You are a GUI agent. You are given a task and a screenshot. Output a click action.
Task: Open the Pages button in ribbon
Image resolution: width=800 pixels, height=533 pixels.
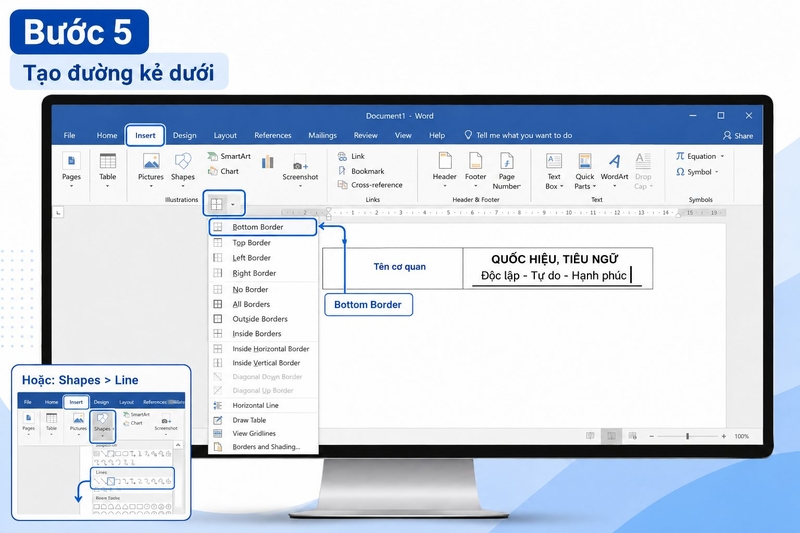point(71,167)
